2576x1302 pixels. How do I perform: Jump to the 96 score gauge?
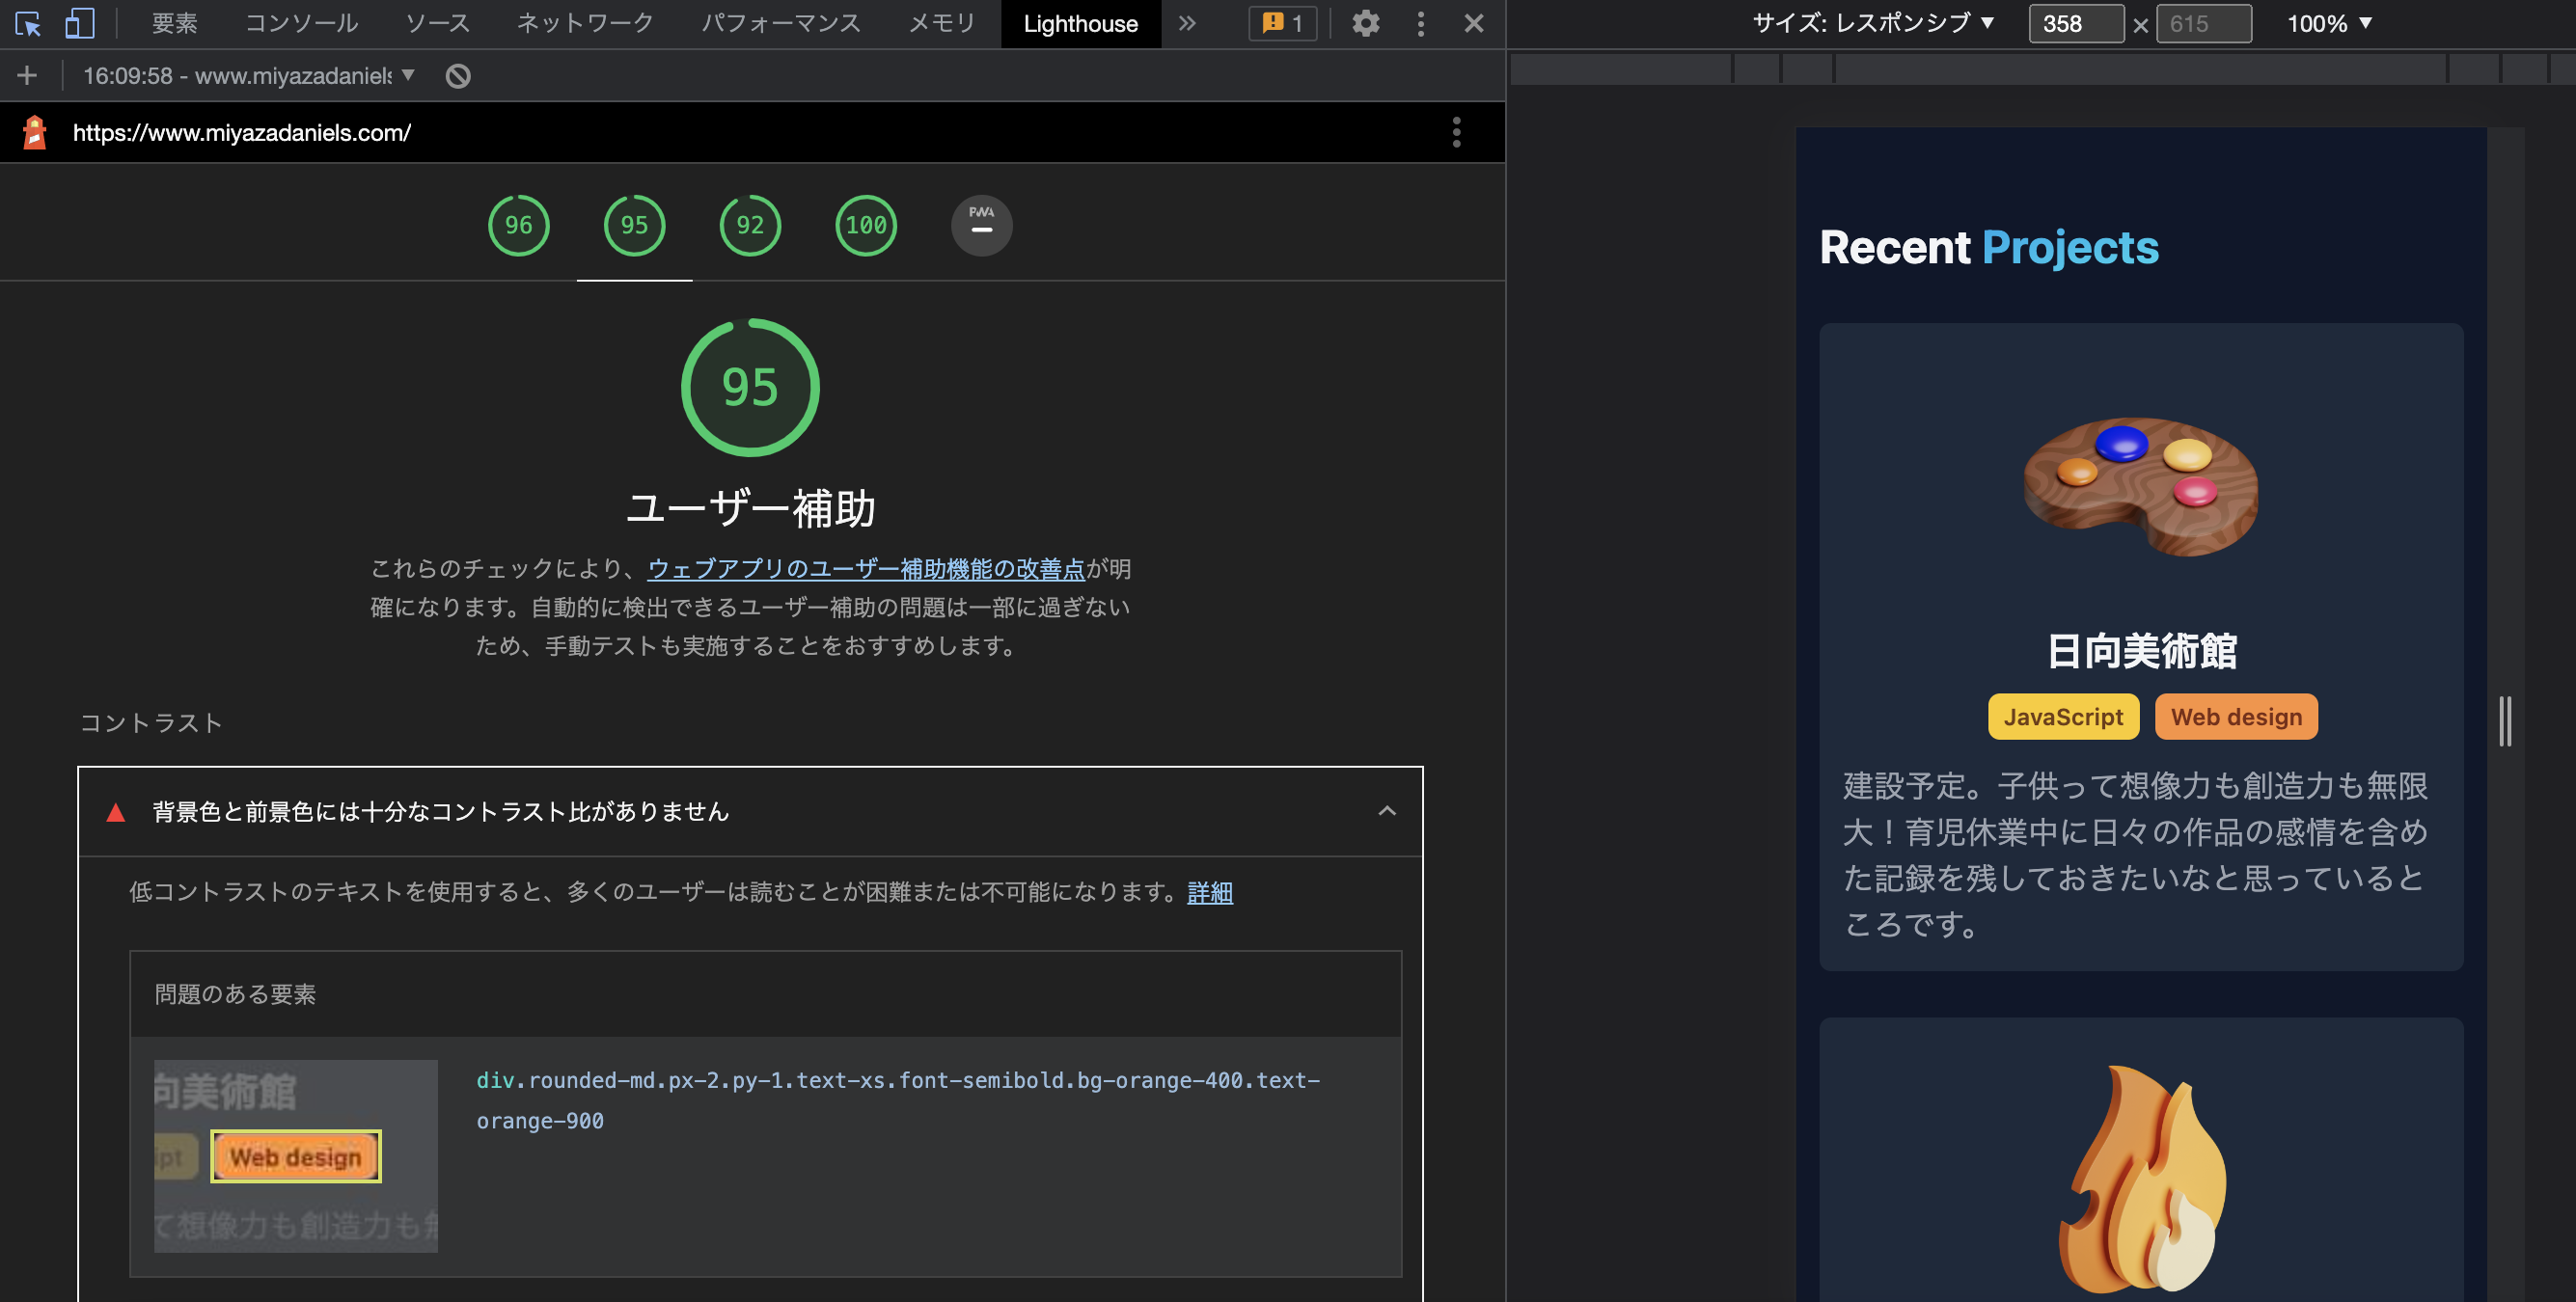coord(518,225)
